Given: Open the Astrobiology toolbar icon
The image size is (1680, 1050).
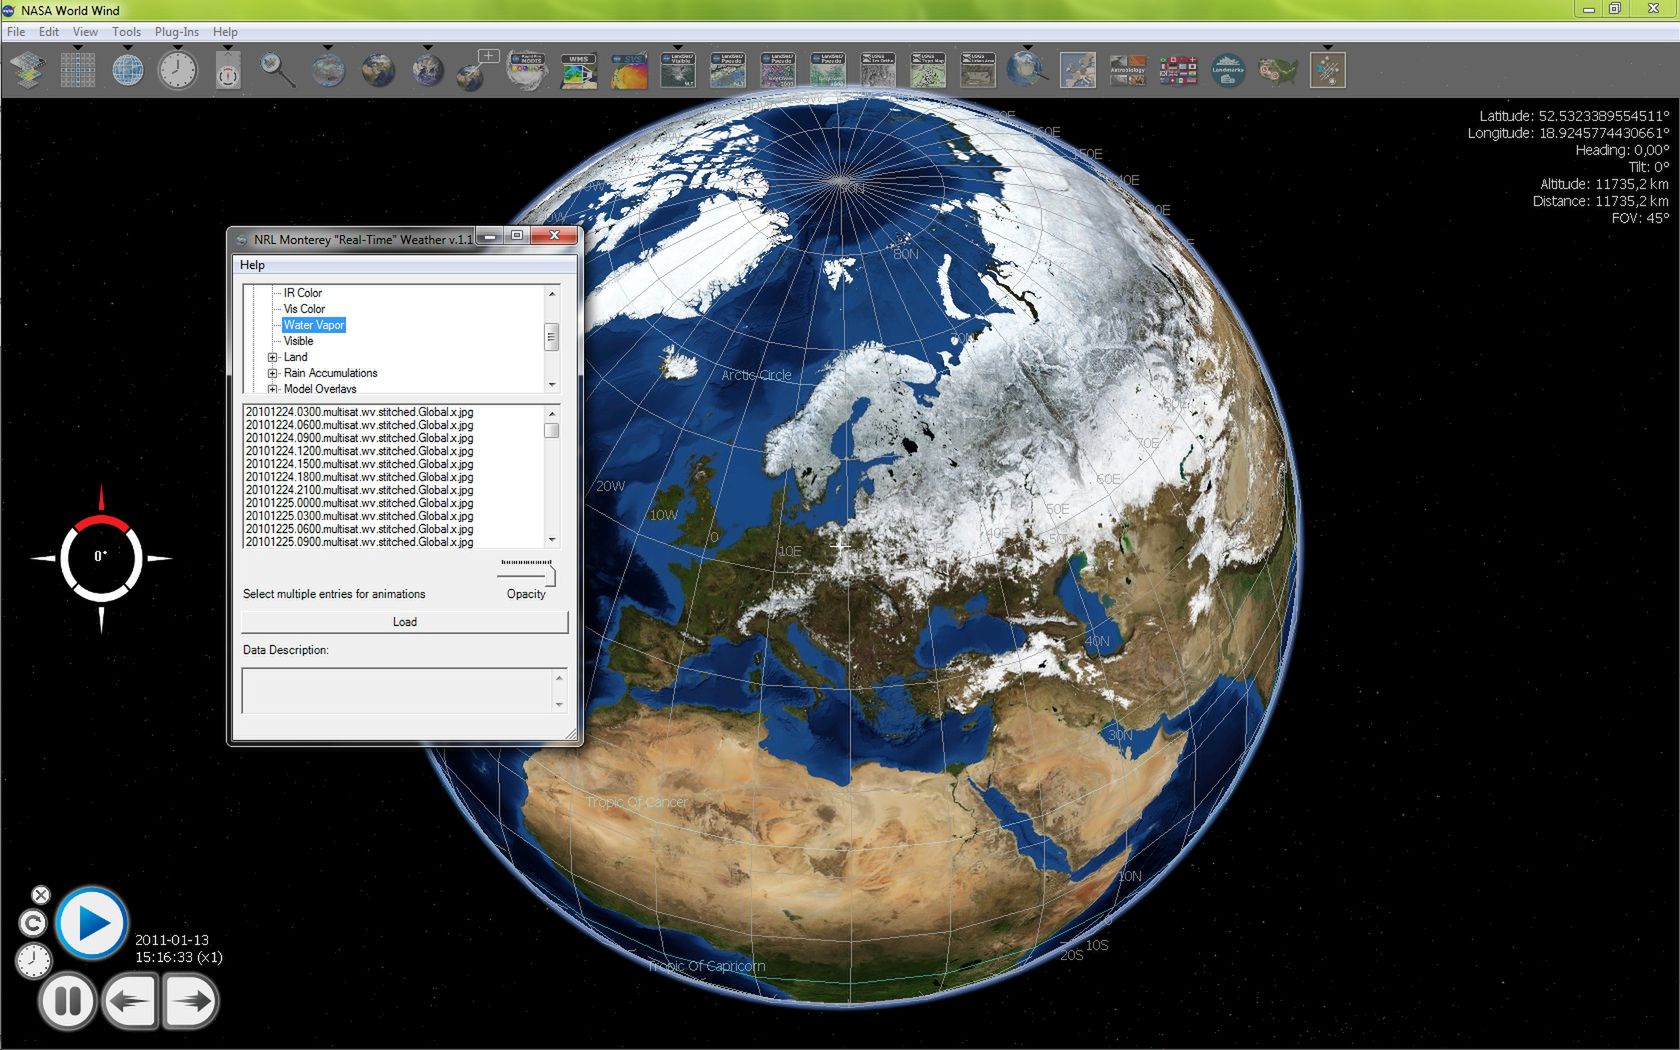Looking at the screenshot, I should (x=1128, y=70).
